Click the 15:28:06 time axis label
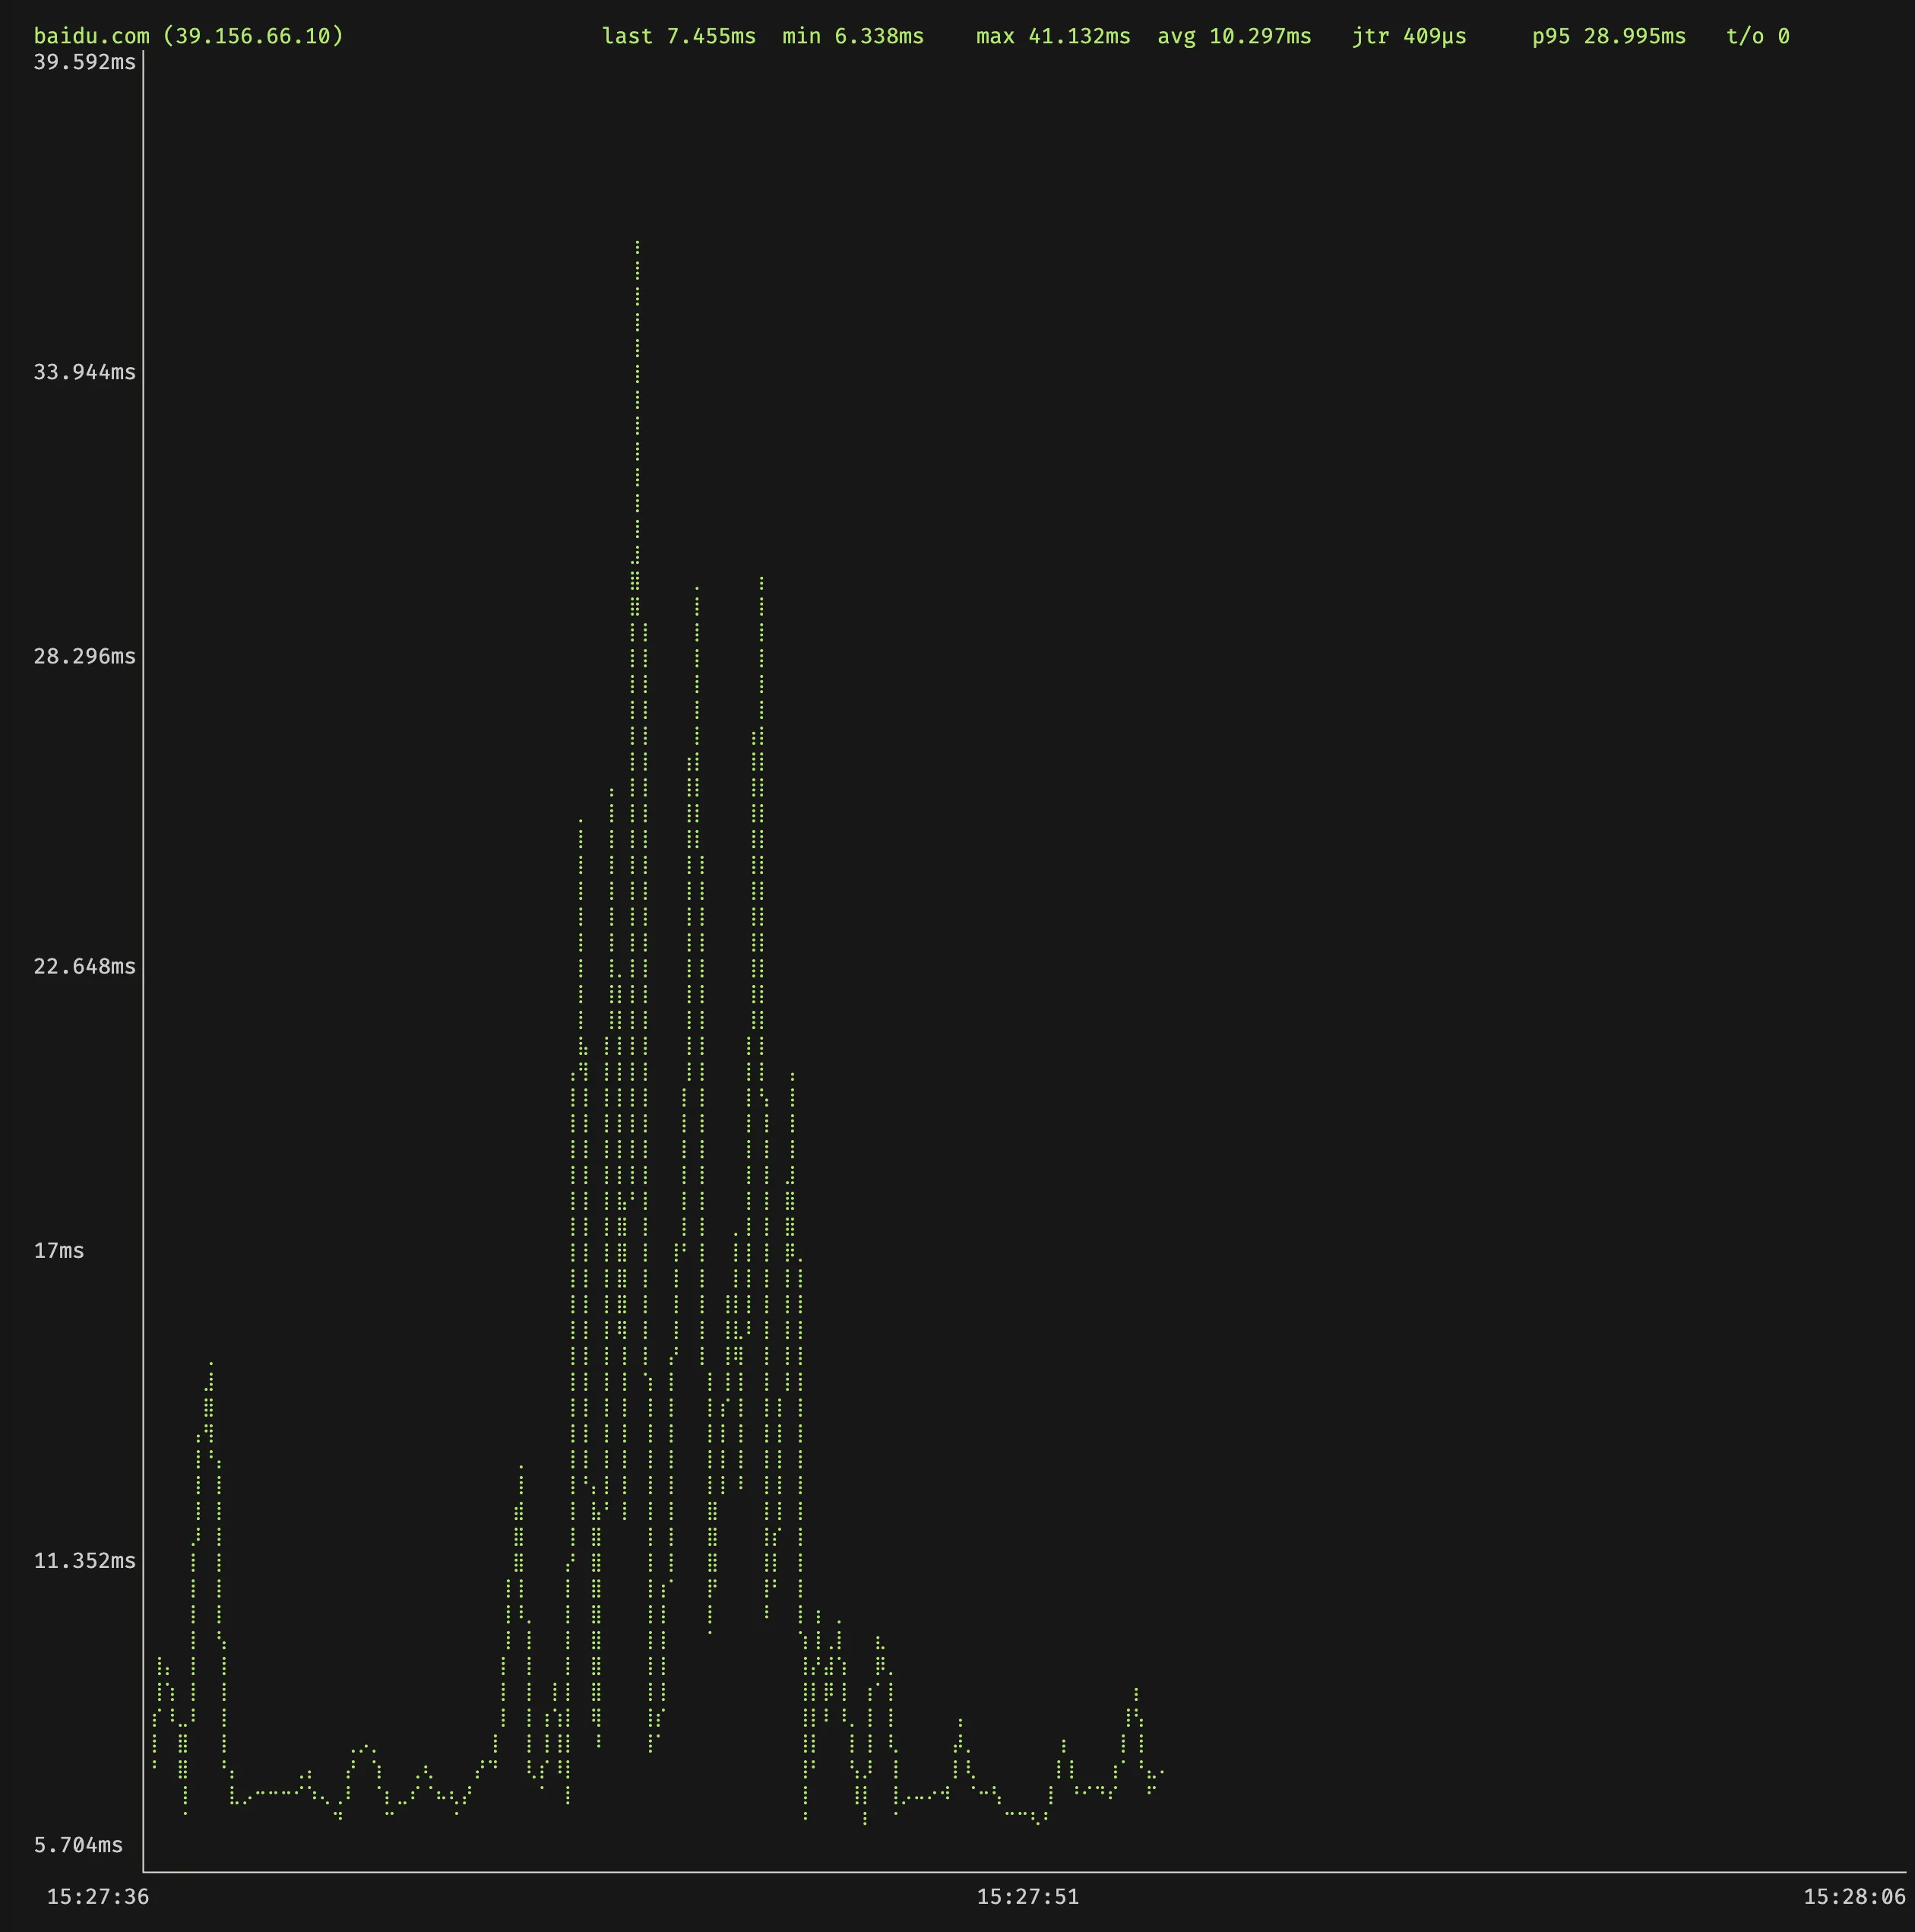 pos(1854,1897)
